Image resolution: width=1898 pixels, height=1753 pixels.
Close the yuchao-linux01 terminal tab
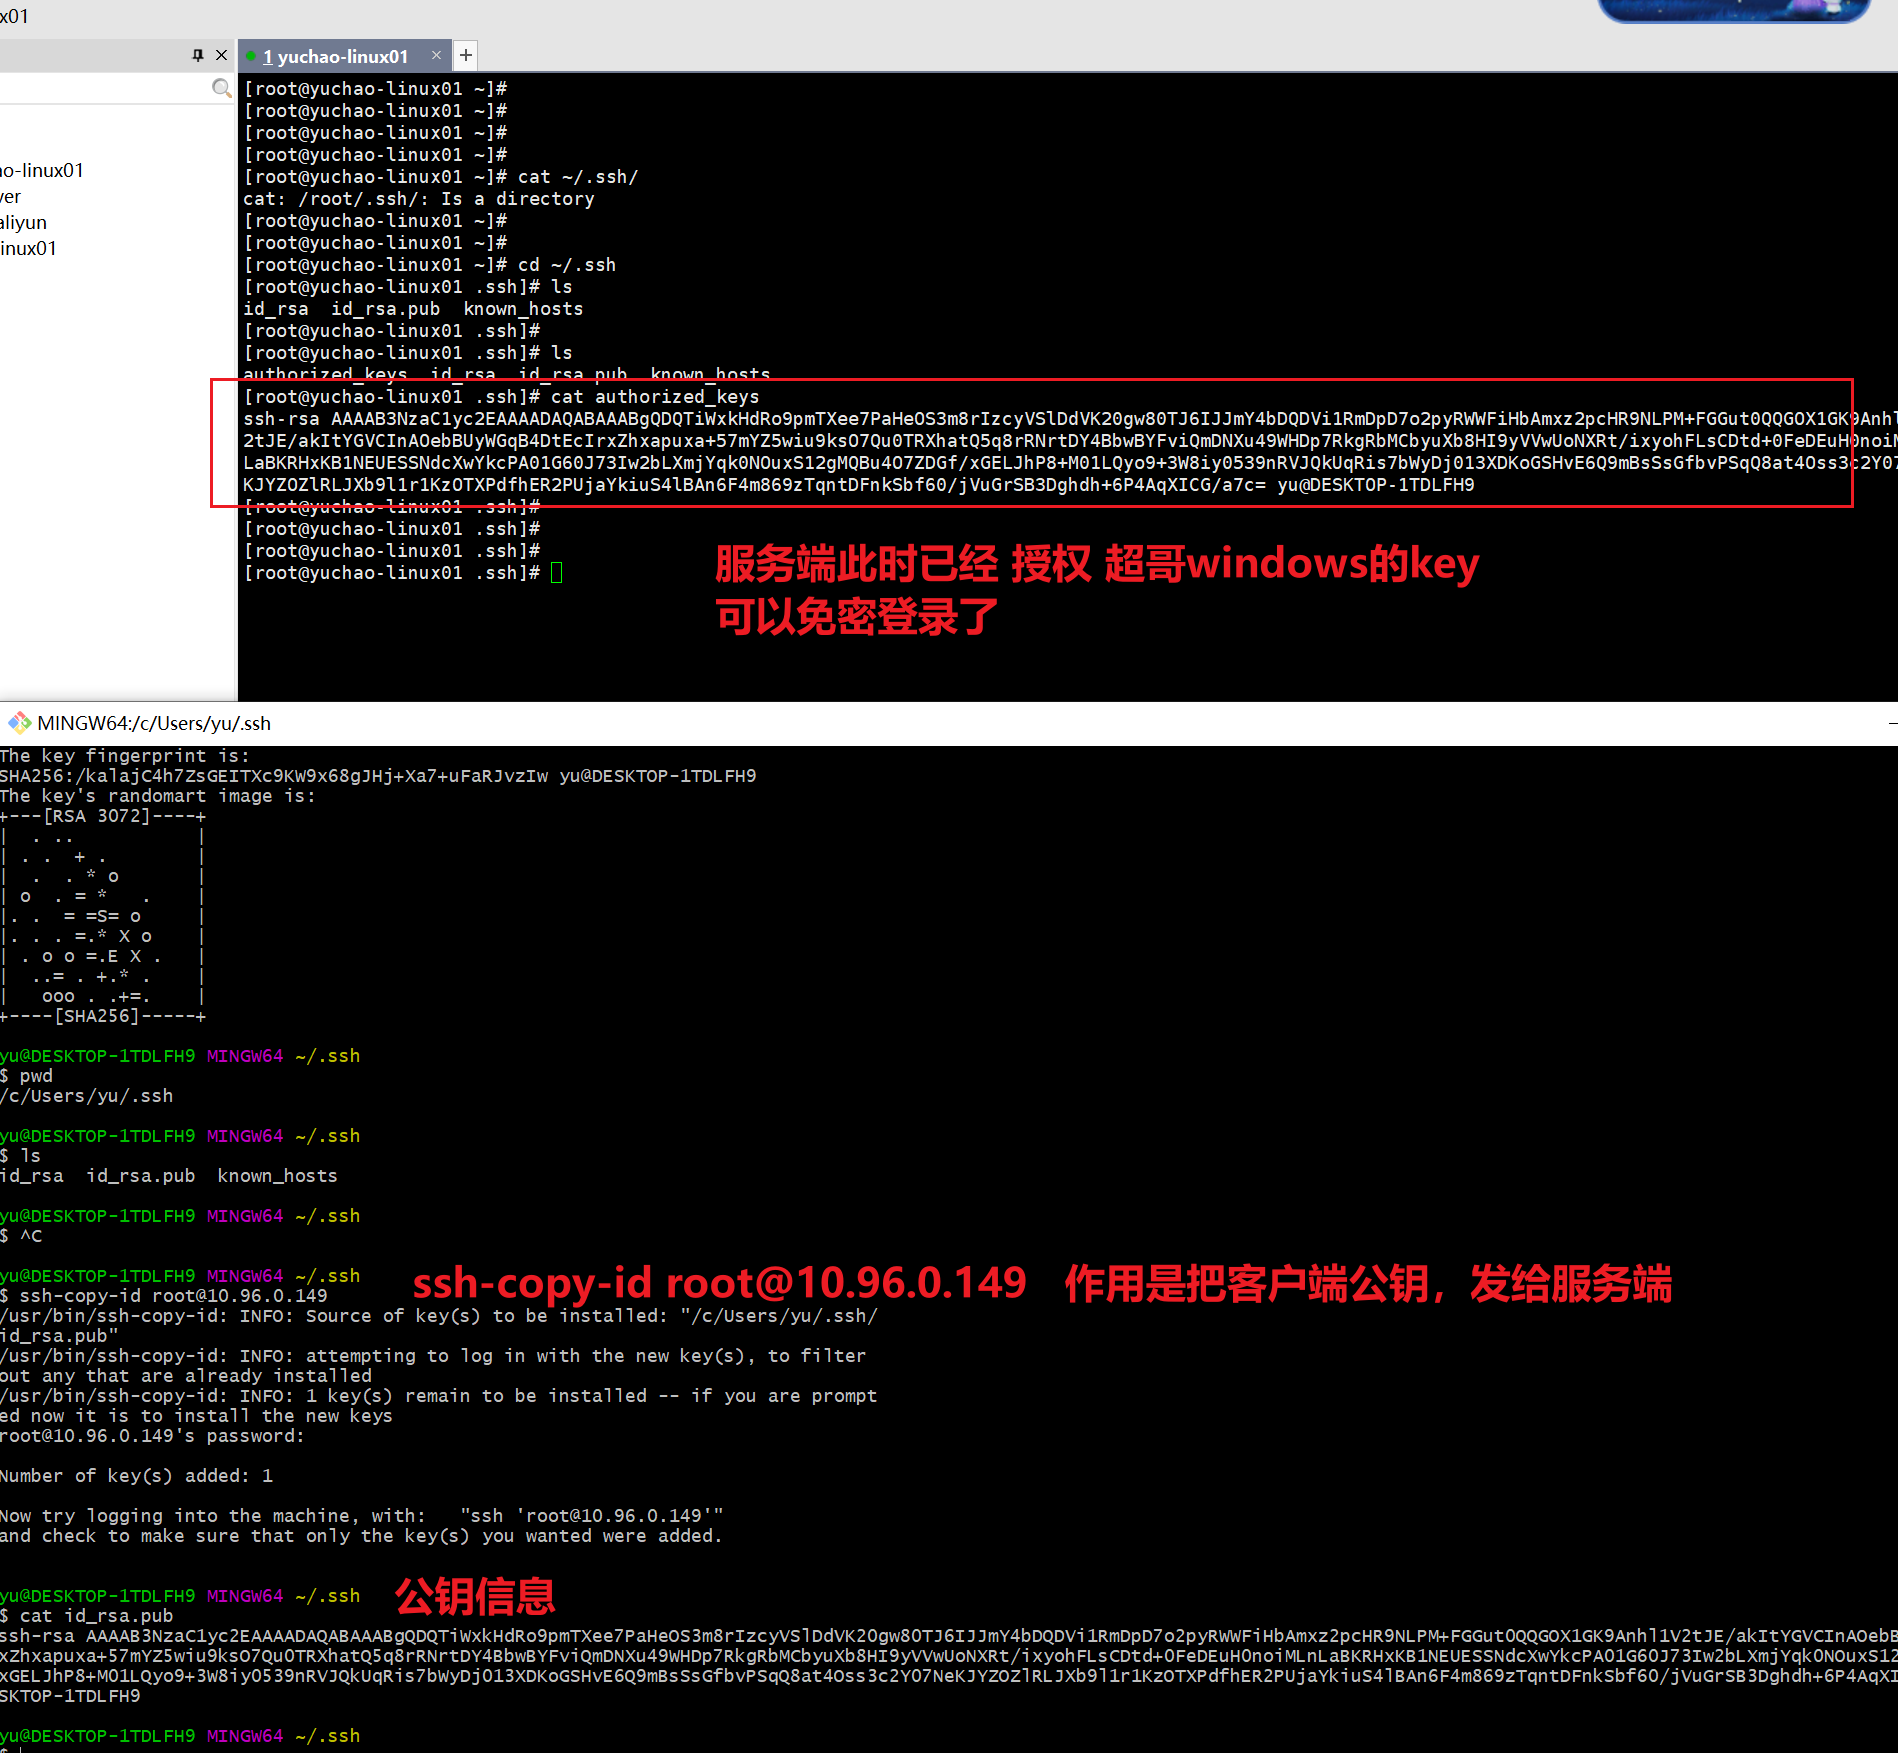(x=436, y=56)
